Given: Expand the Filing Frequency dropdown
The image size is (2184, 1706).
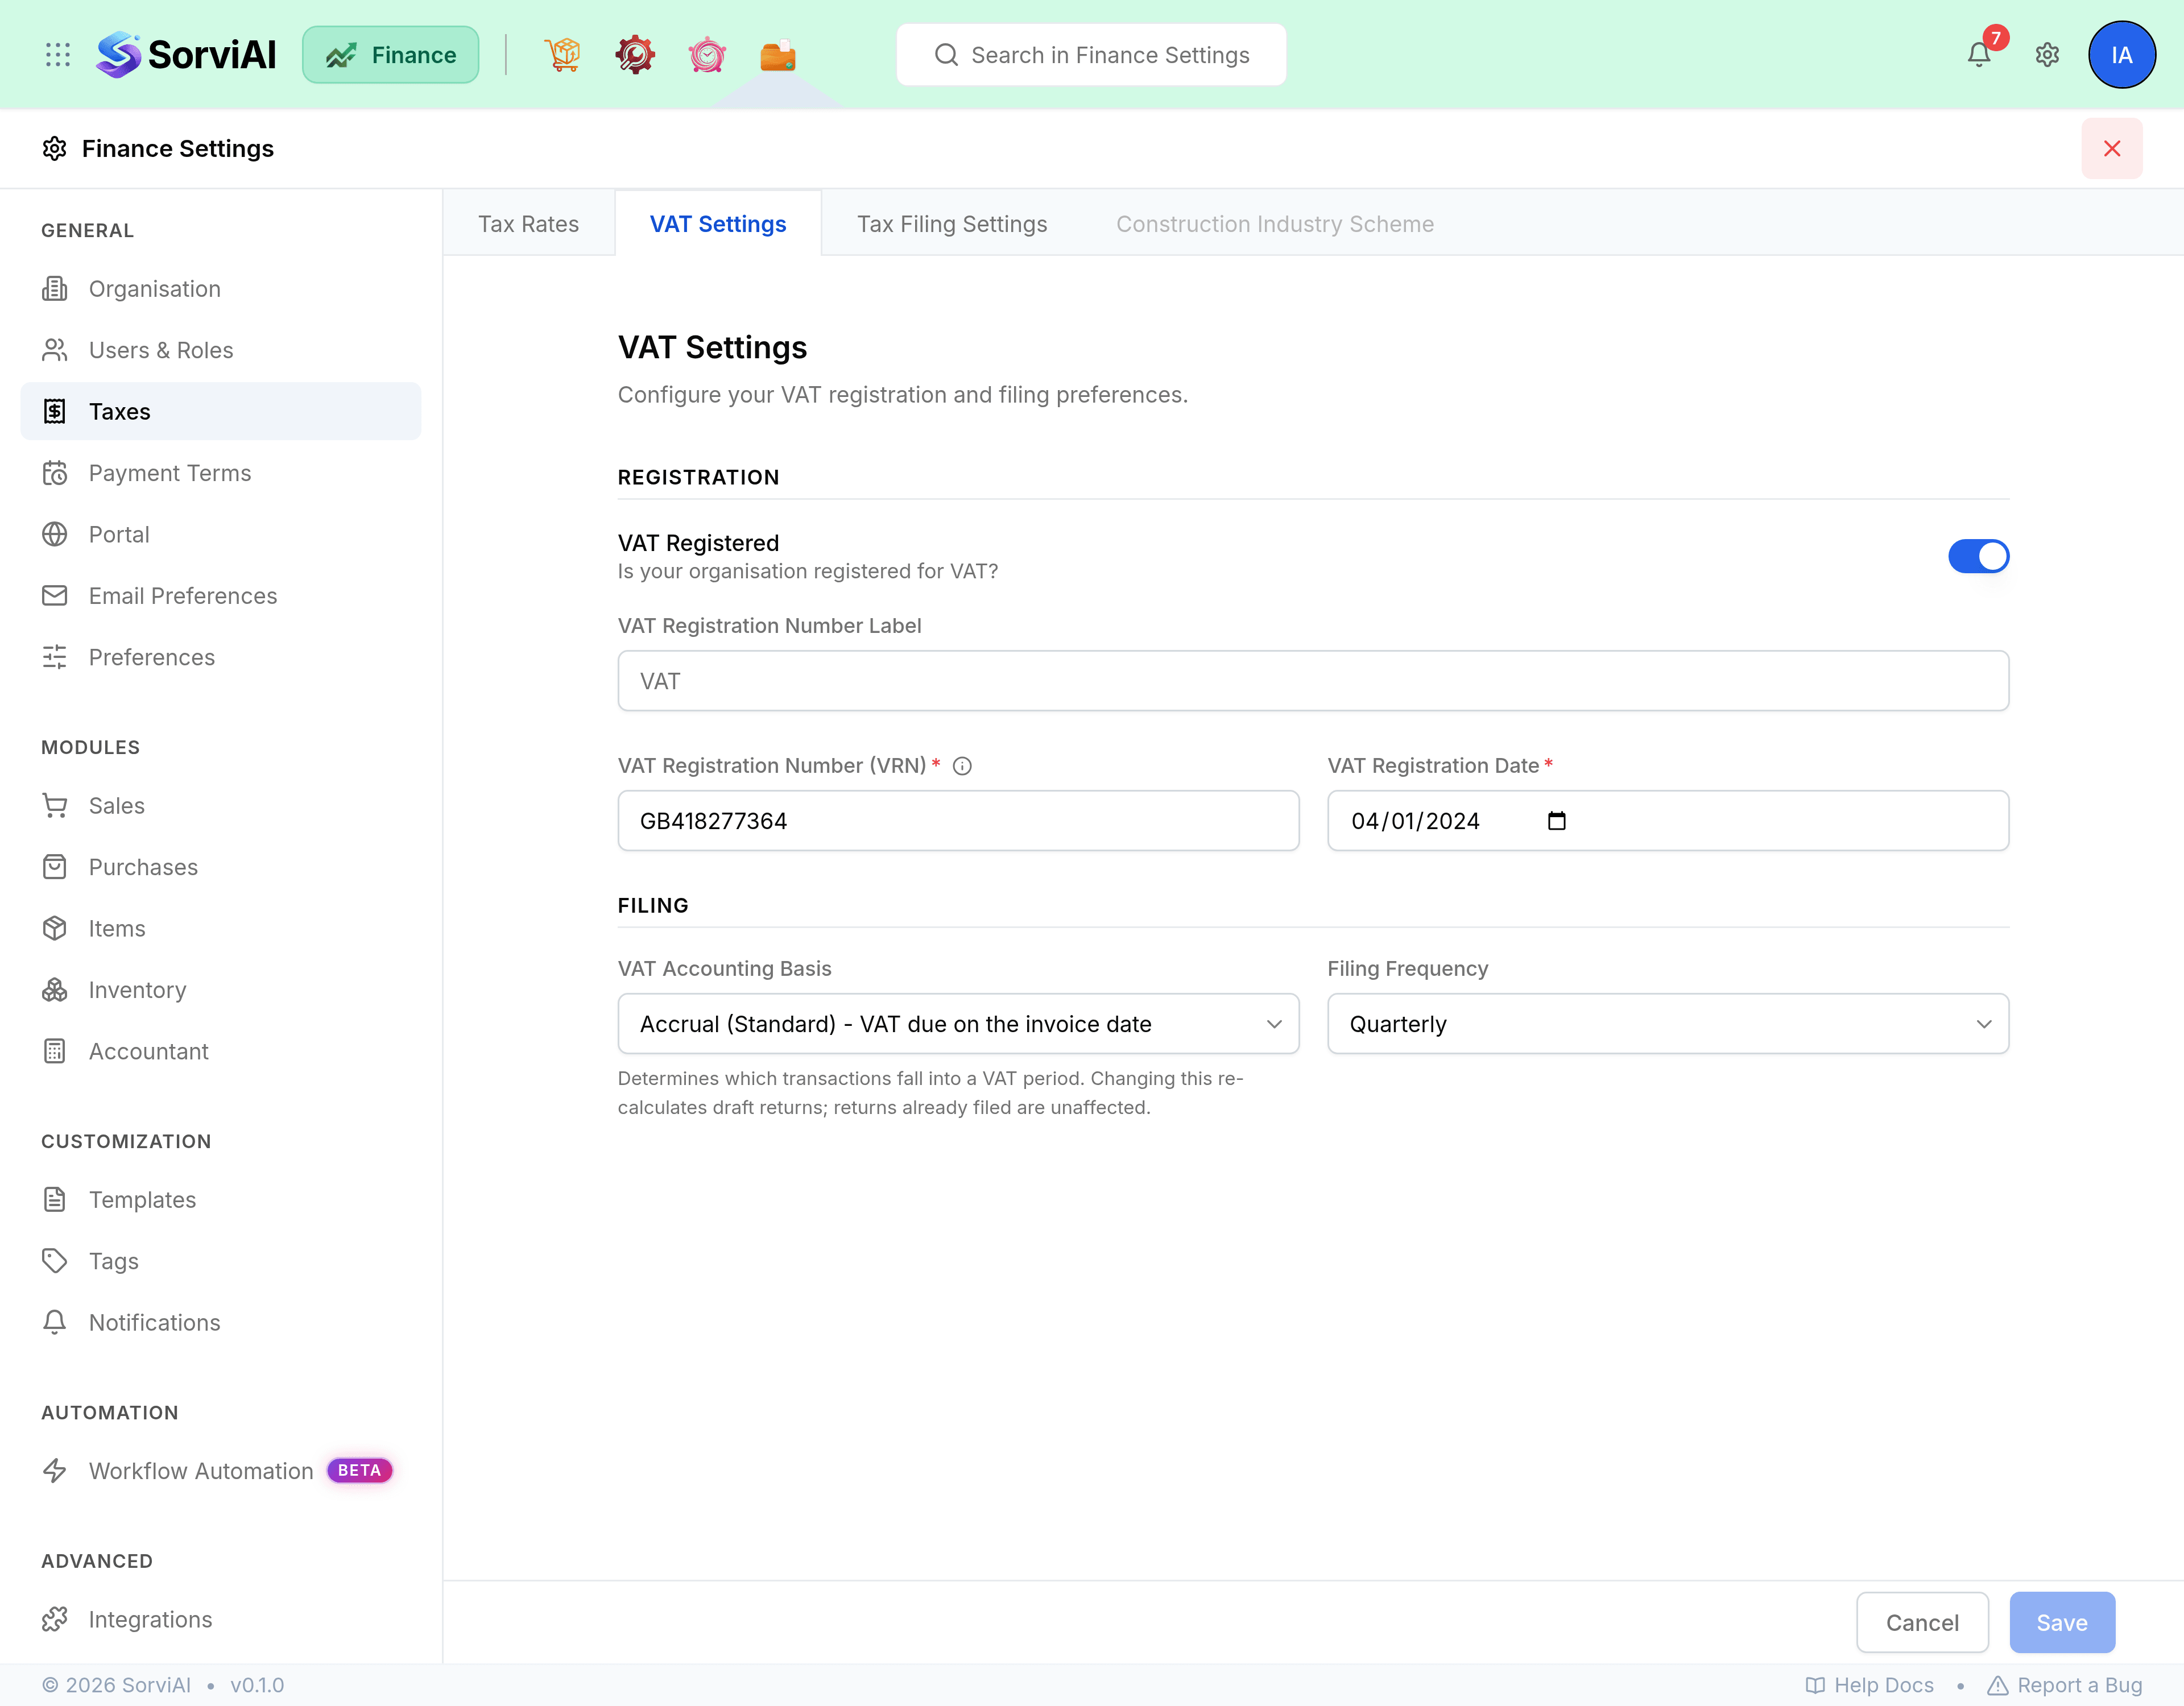Looking at the screenshot, I should pyautogui.click(x=1668, y=1024).
